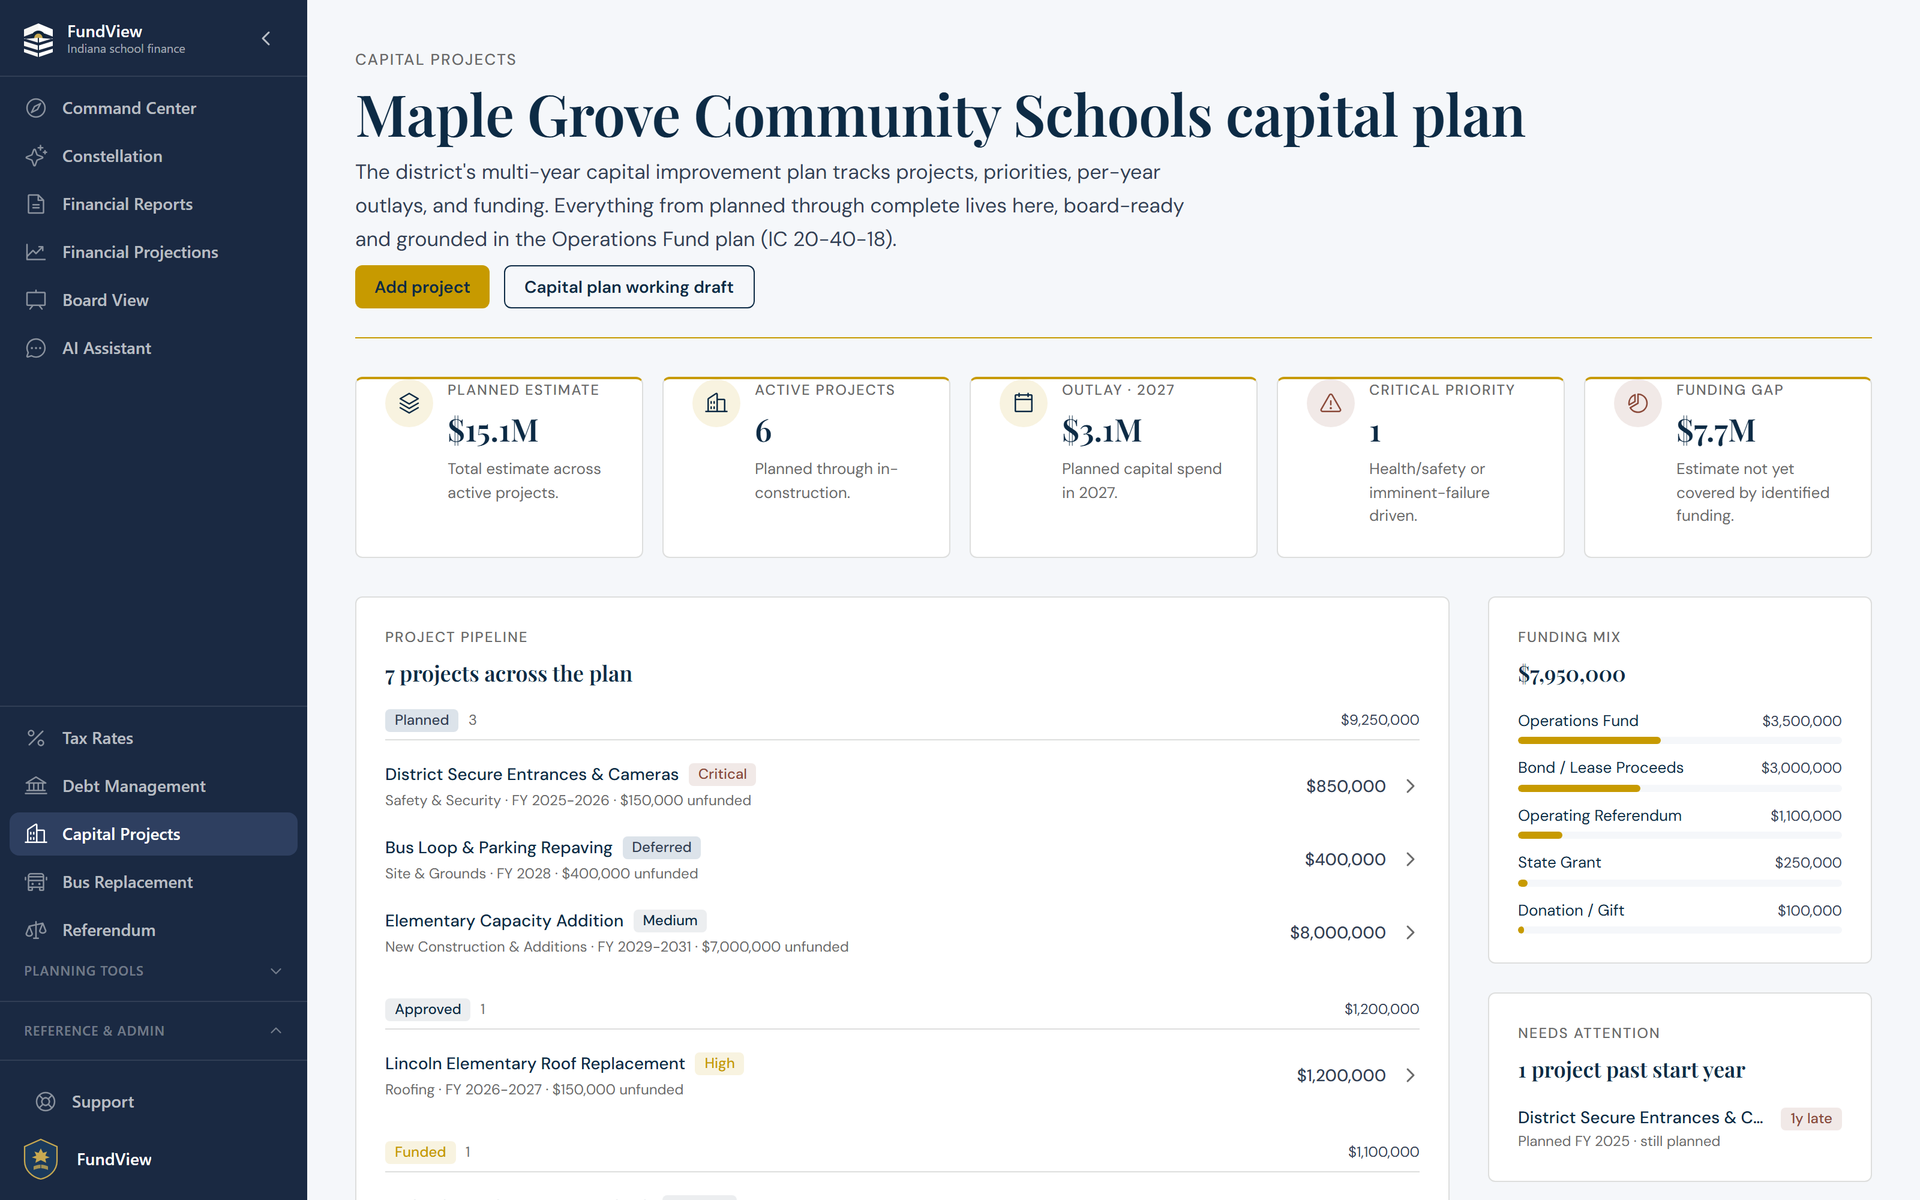Click the High priority badge
The height and width of the screenshot is (1200, 1920).
pyautogui.click(x=719, y=1063)
